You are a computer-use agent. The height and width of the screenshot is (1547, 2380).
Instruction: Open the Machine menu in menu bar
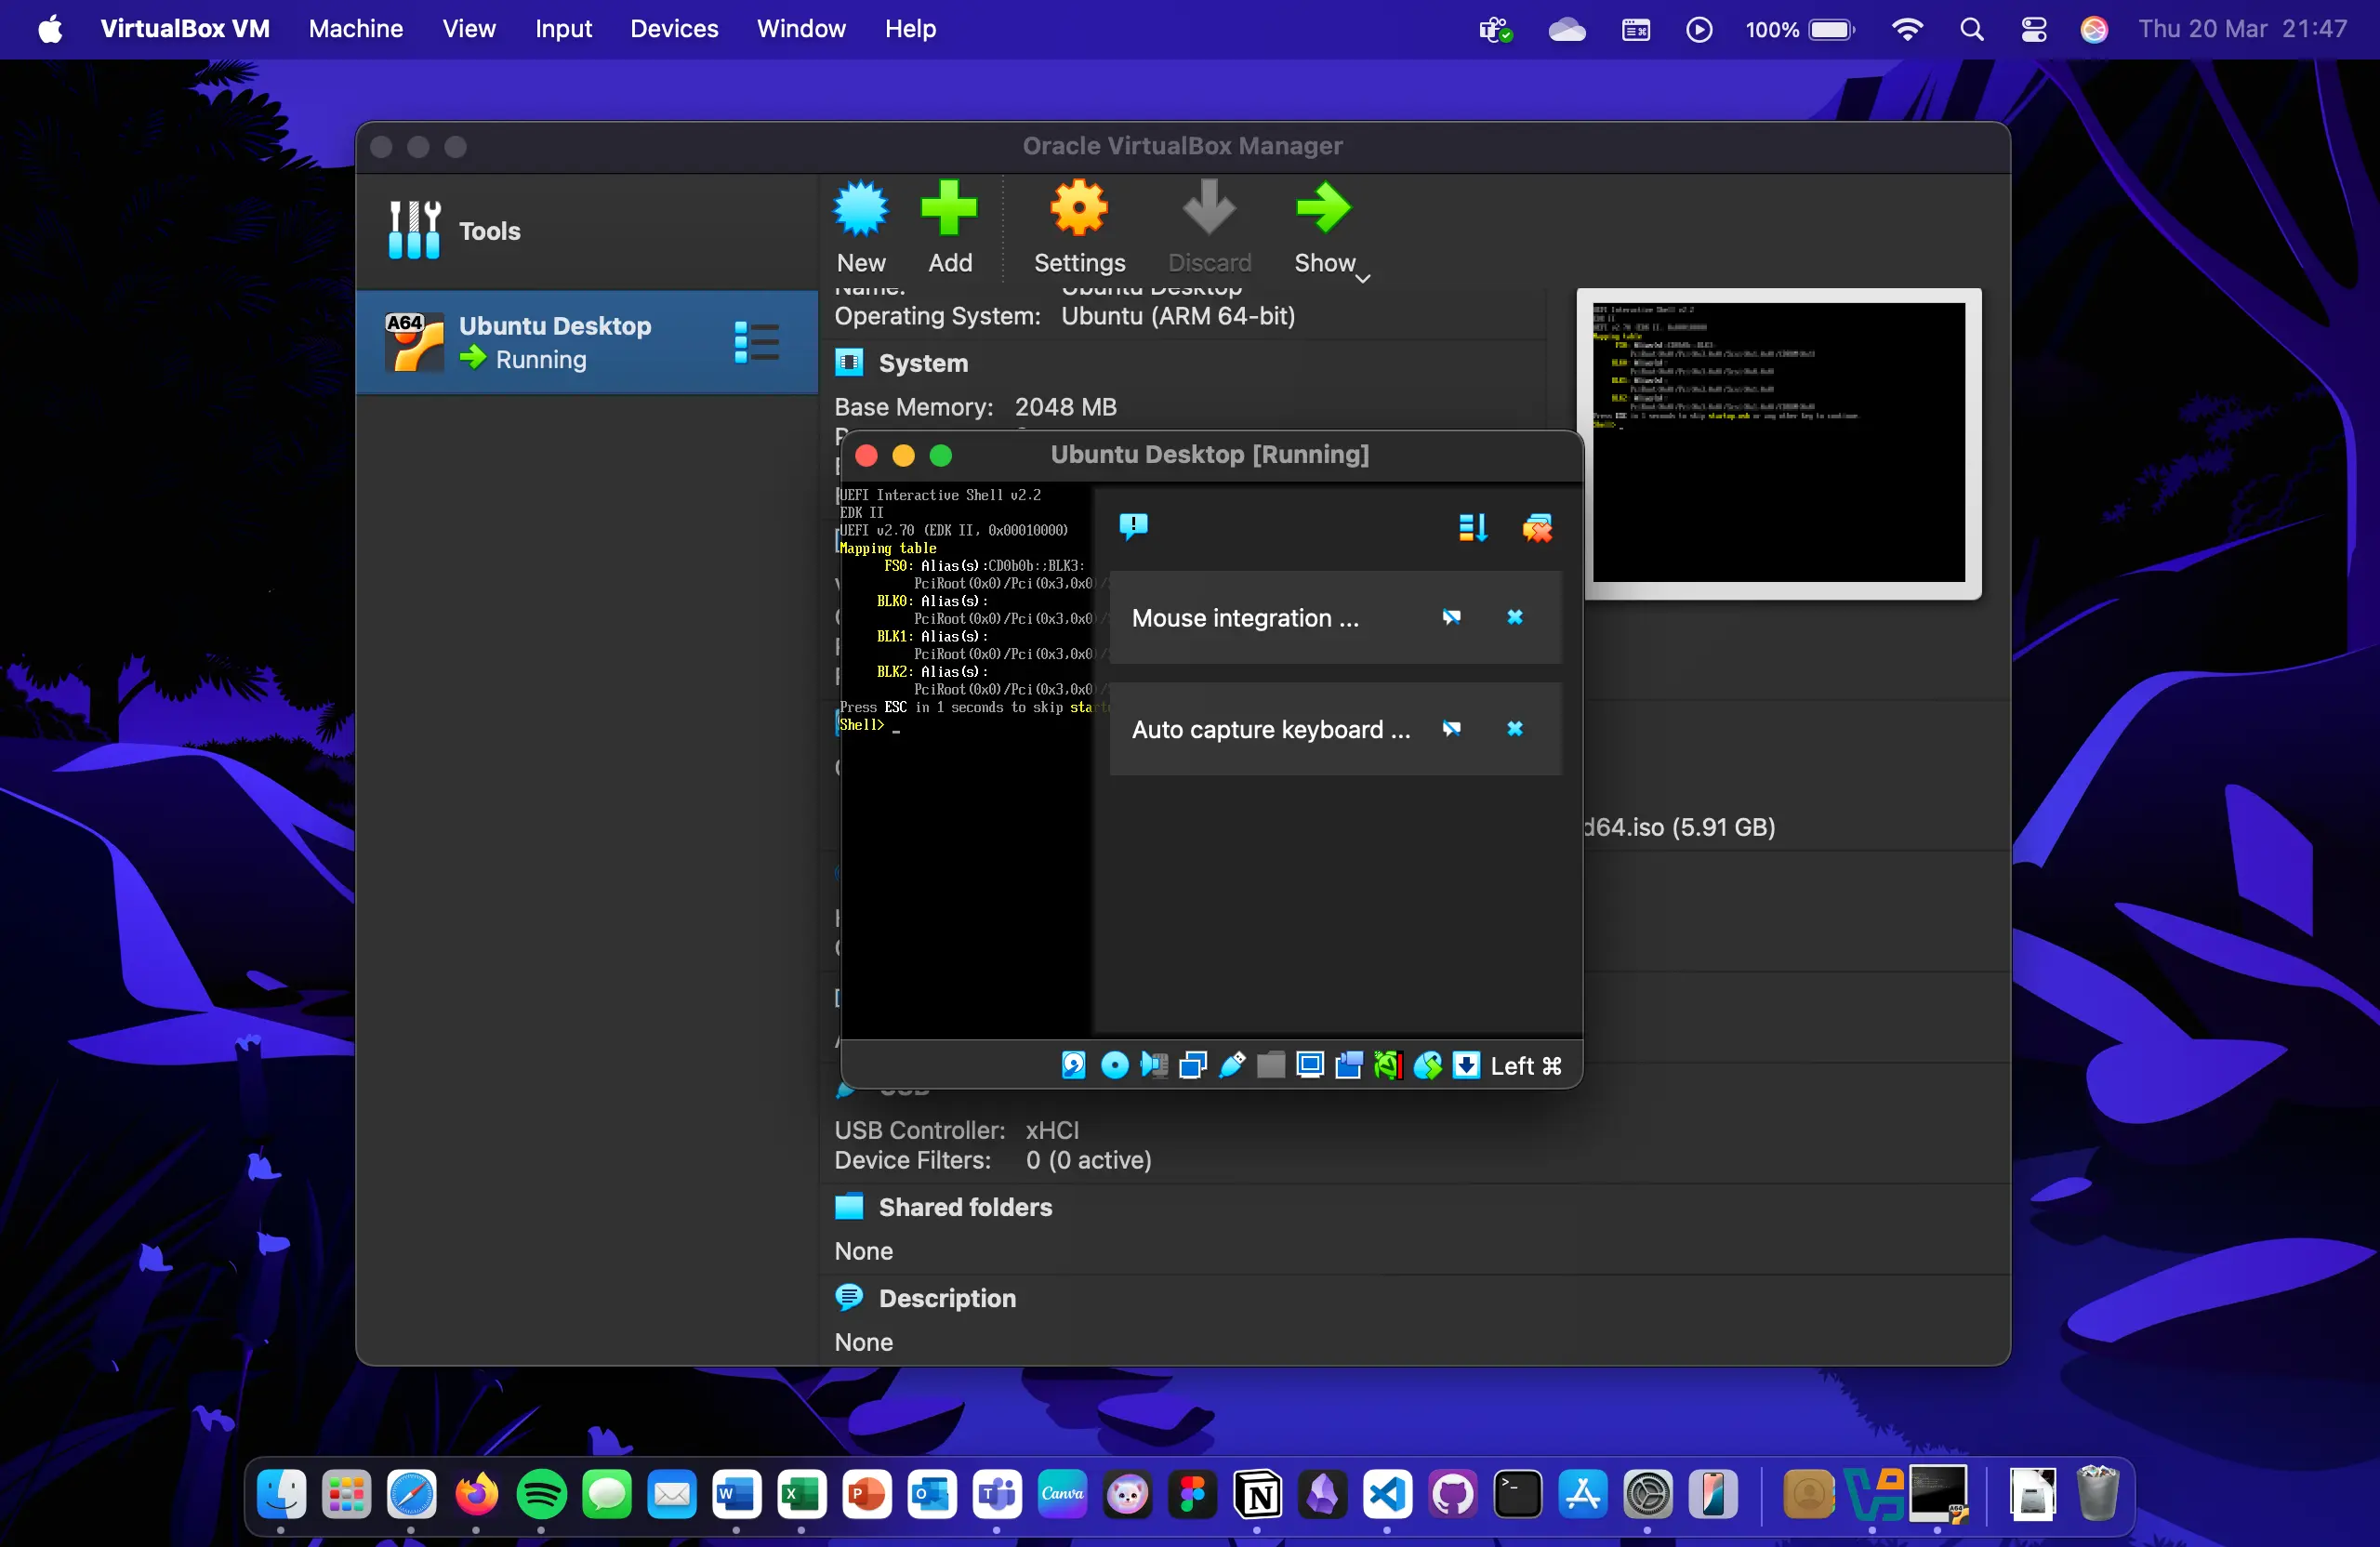point(355,29)
